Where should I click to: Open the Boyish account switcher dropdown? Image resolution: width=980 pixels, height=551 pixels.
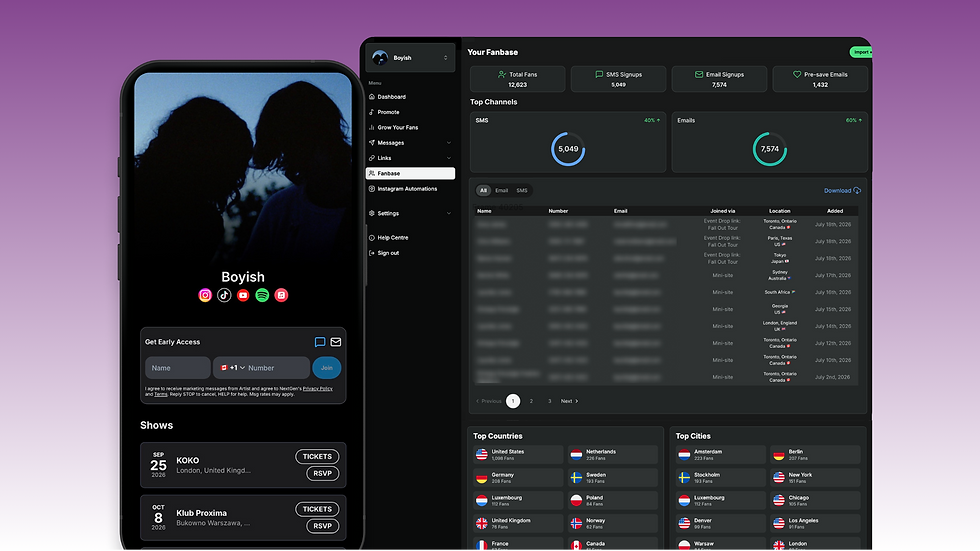410,58
